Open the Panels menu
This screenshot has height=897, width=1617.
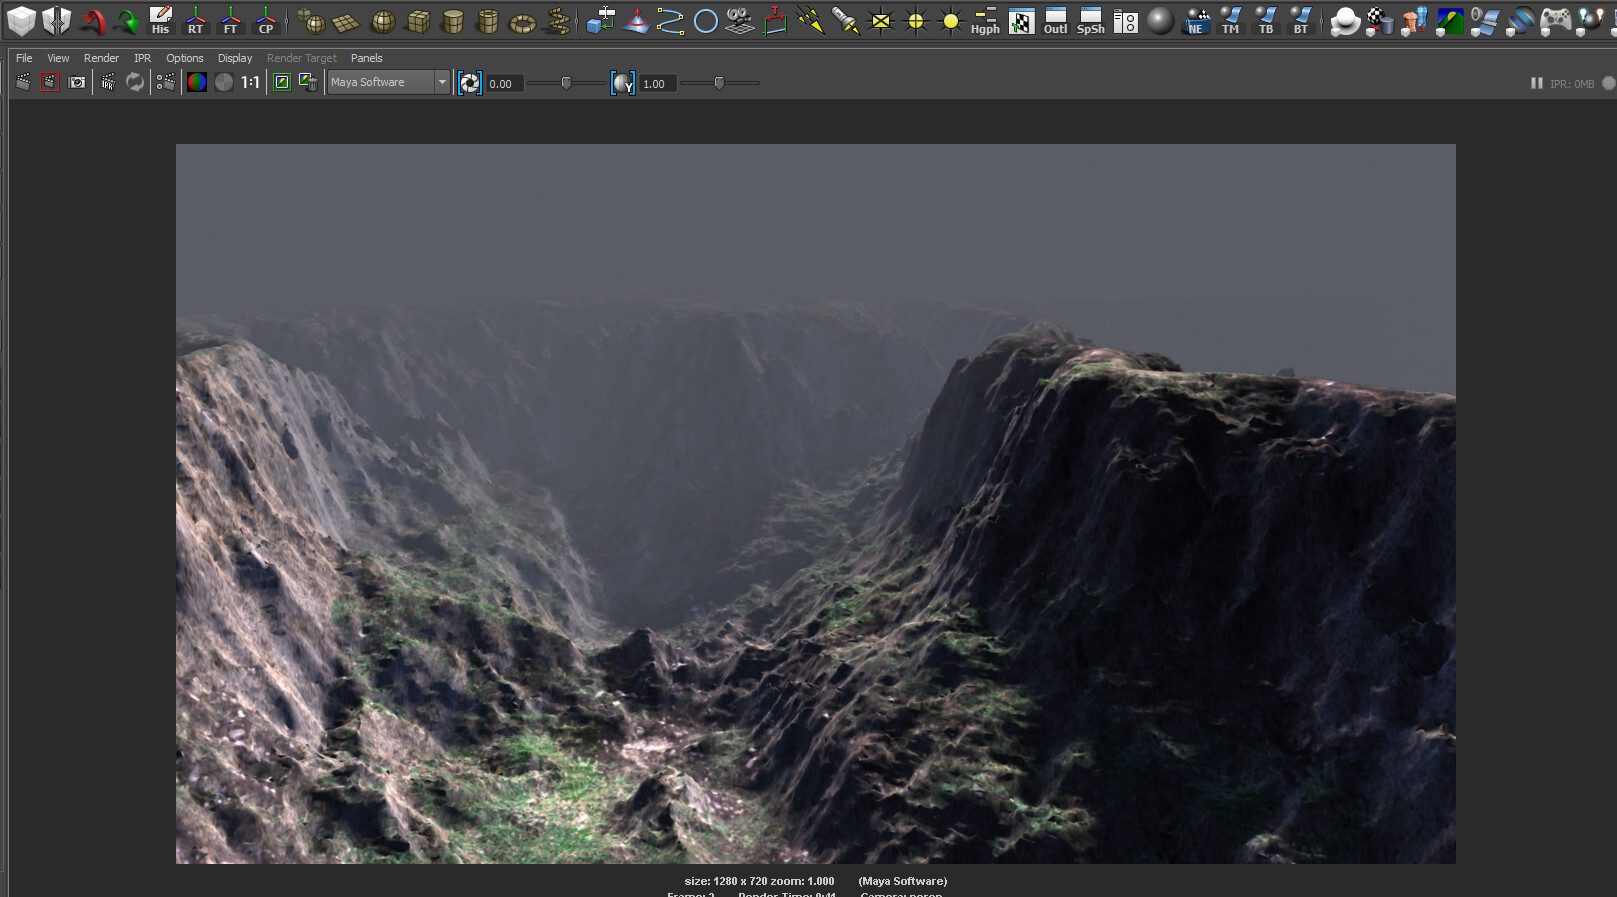pos(366,58)
